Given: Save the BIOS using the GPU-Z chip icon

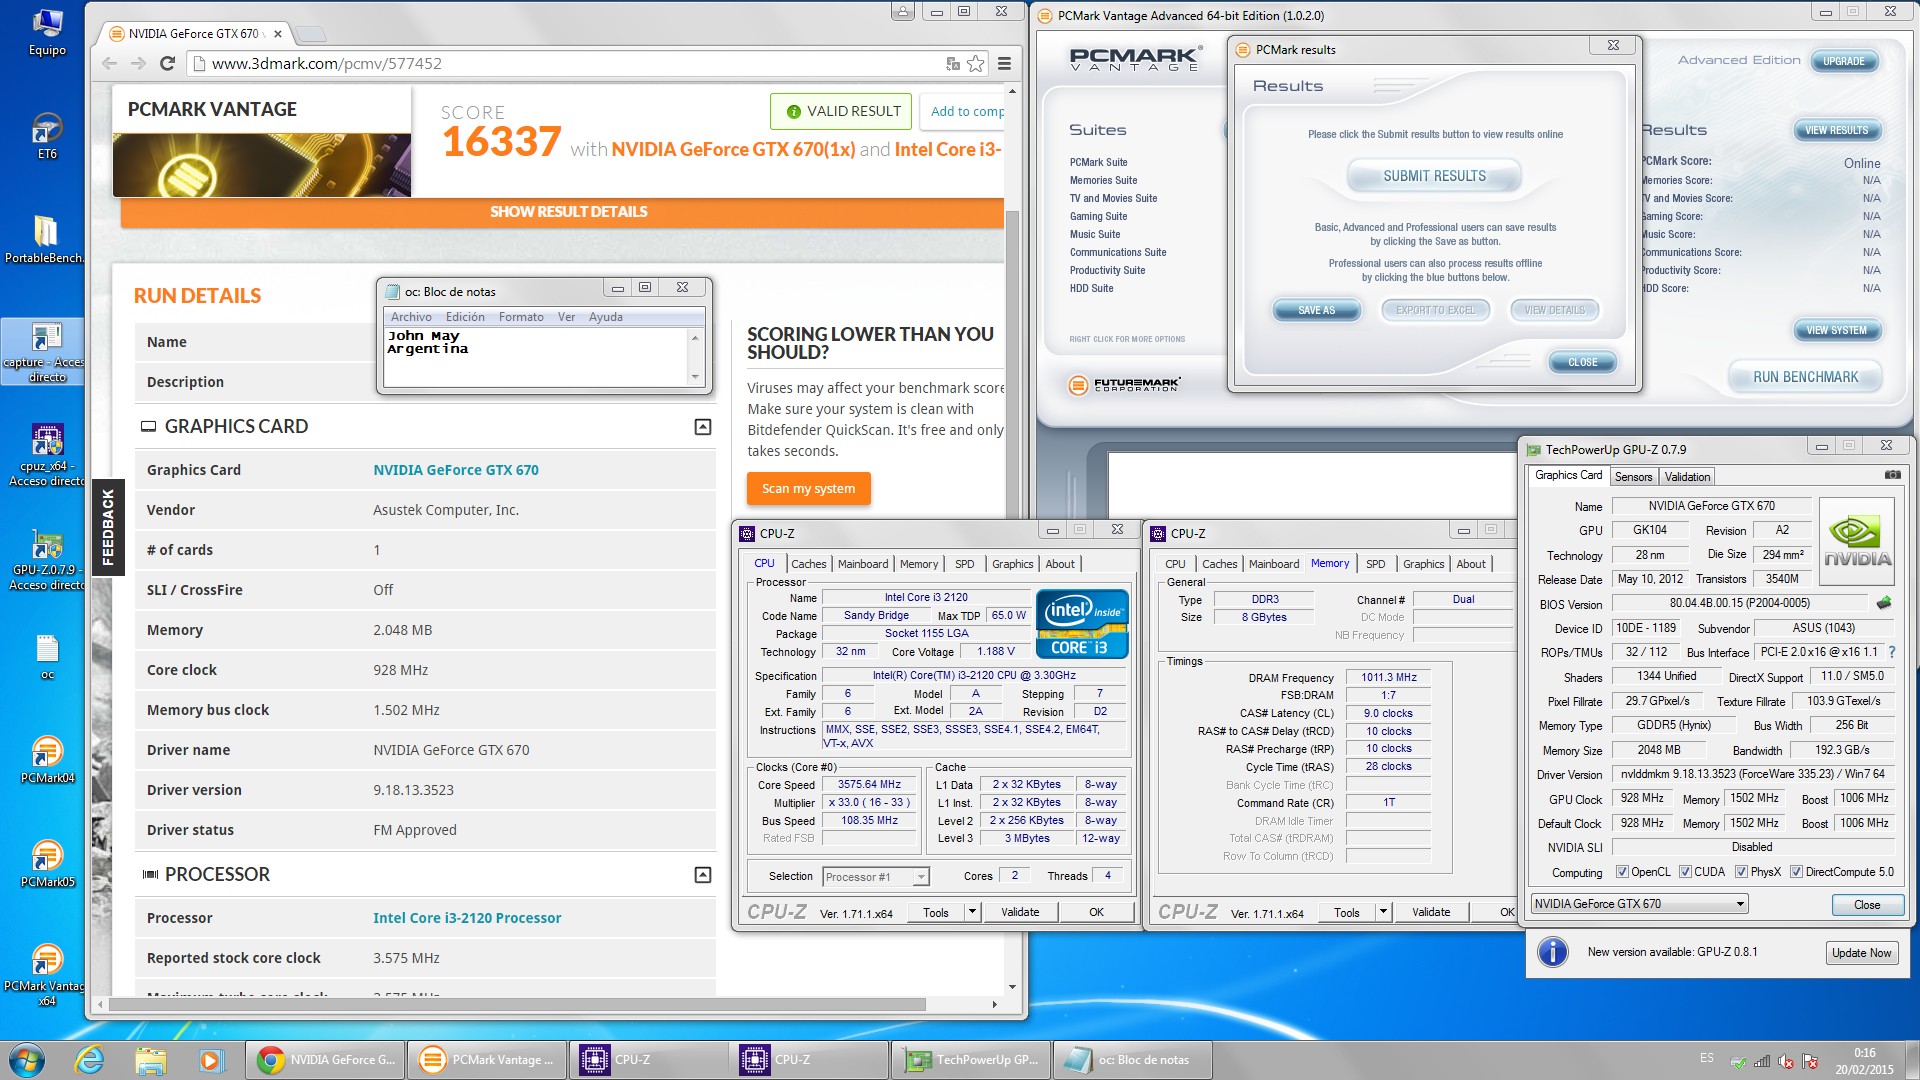Looking at the screenshot, I should [x=1884, y=603].
